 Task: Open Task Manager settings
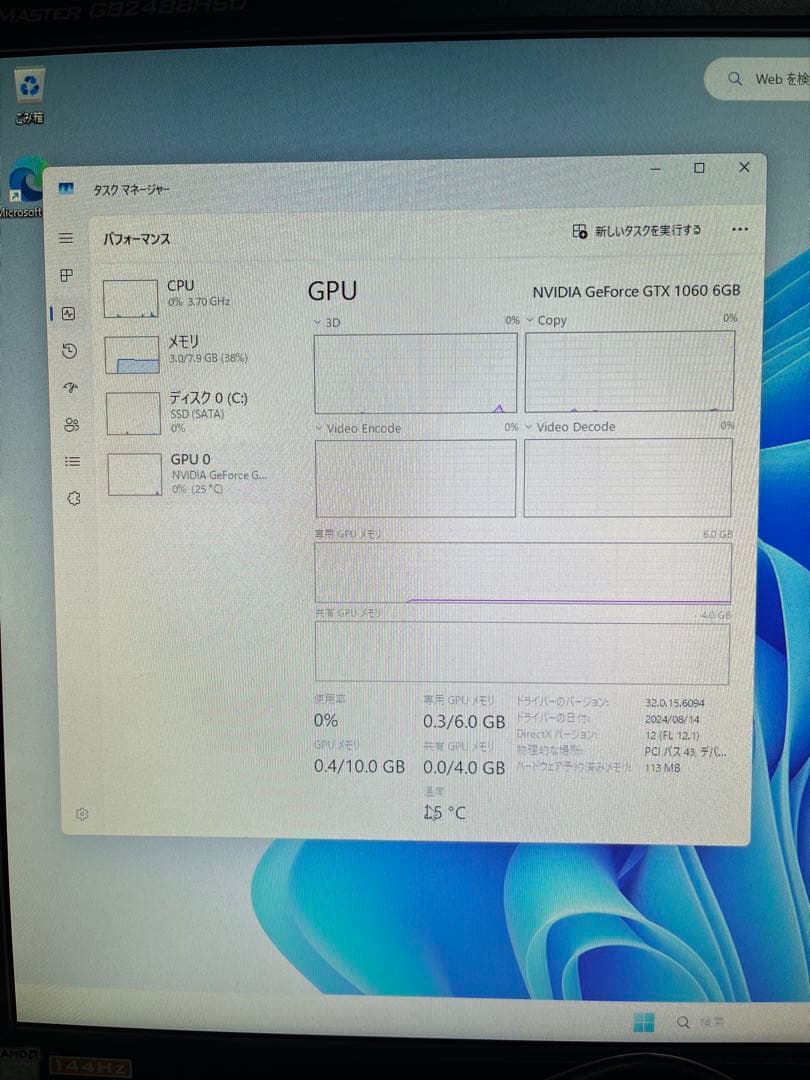point(82,814)
